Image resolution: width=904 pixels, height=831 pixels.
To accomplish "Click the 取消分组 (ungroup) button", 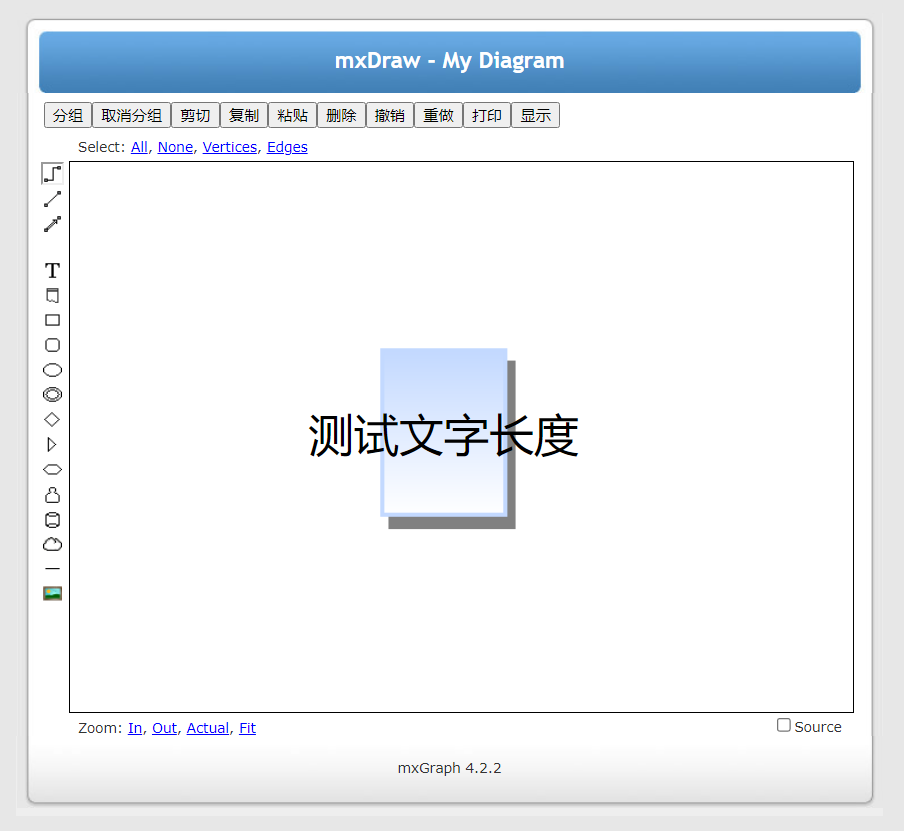I will pos(131,115).
